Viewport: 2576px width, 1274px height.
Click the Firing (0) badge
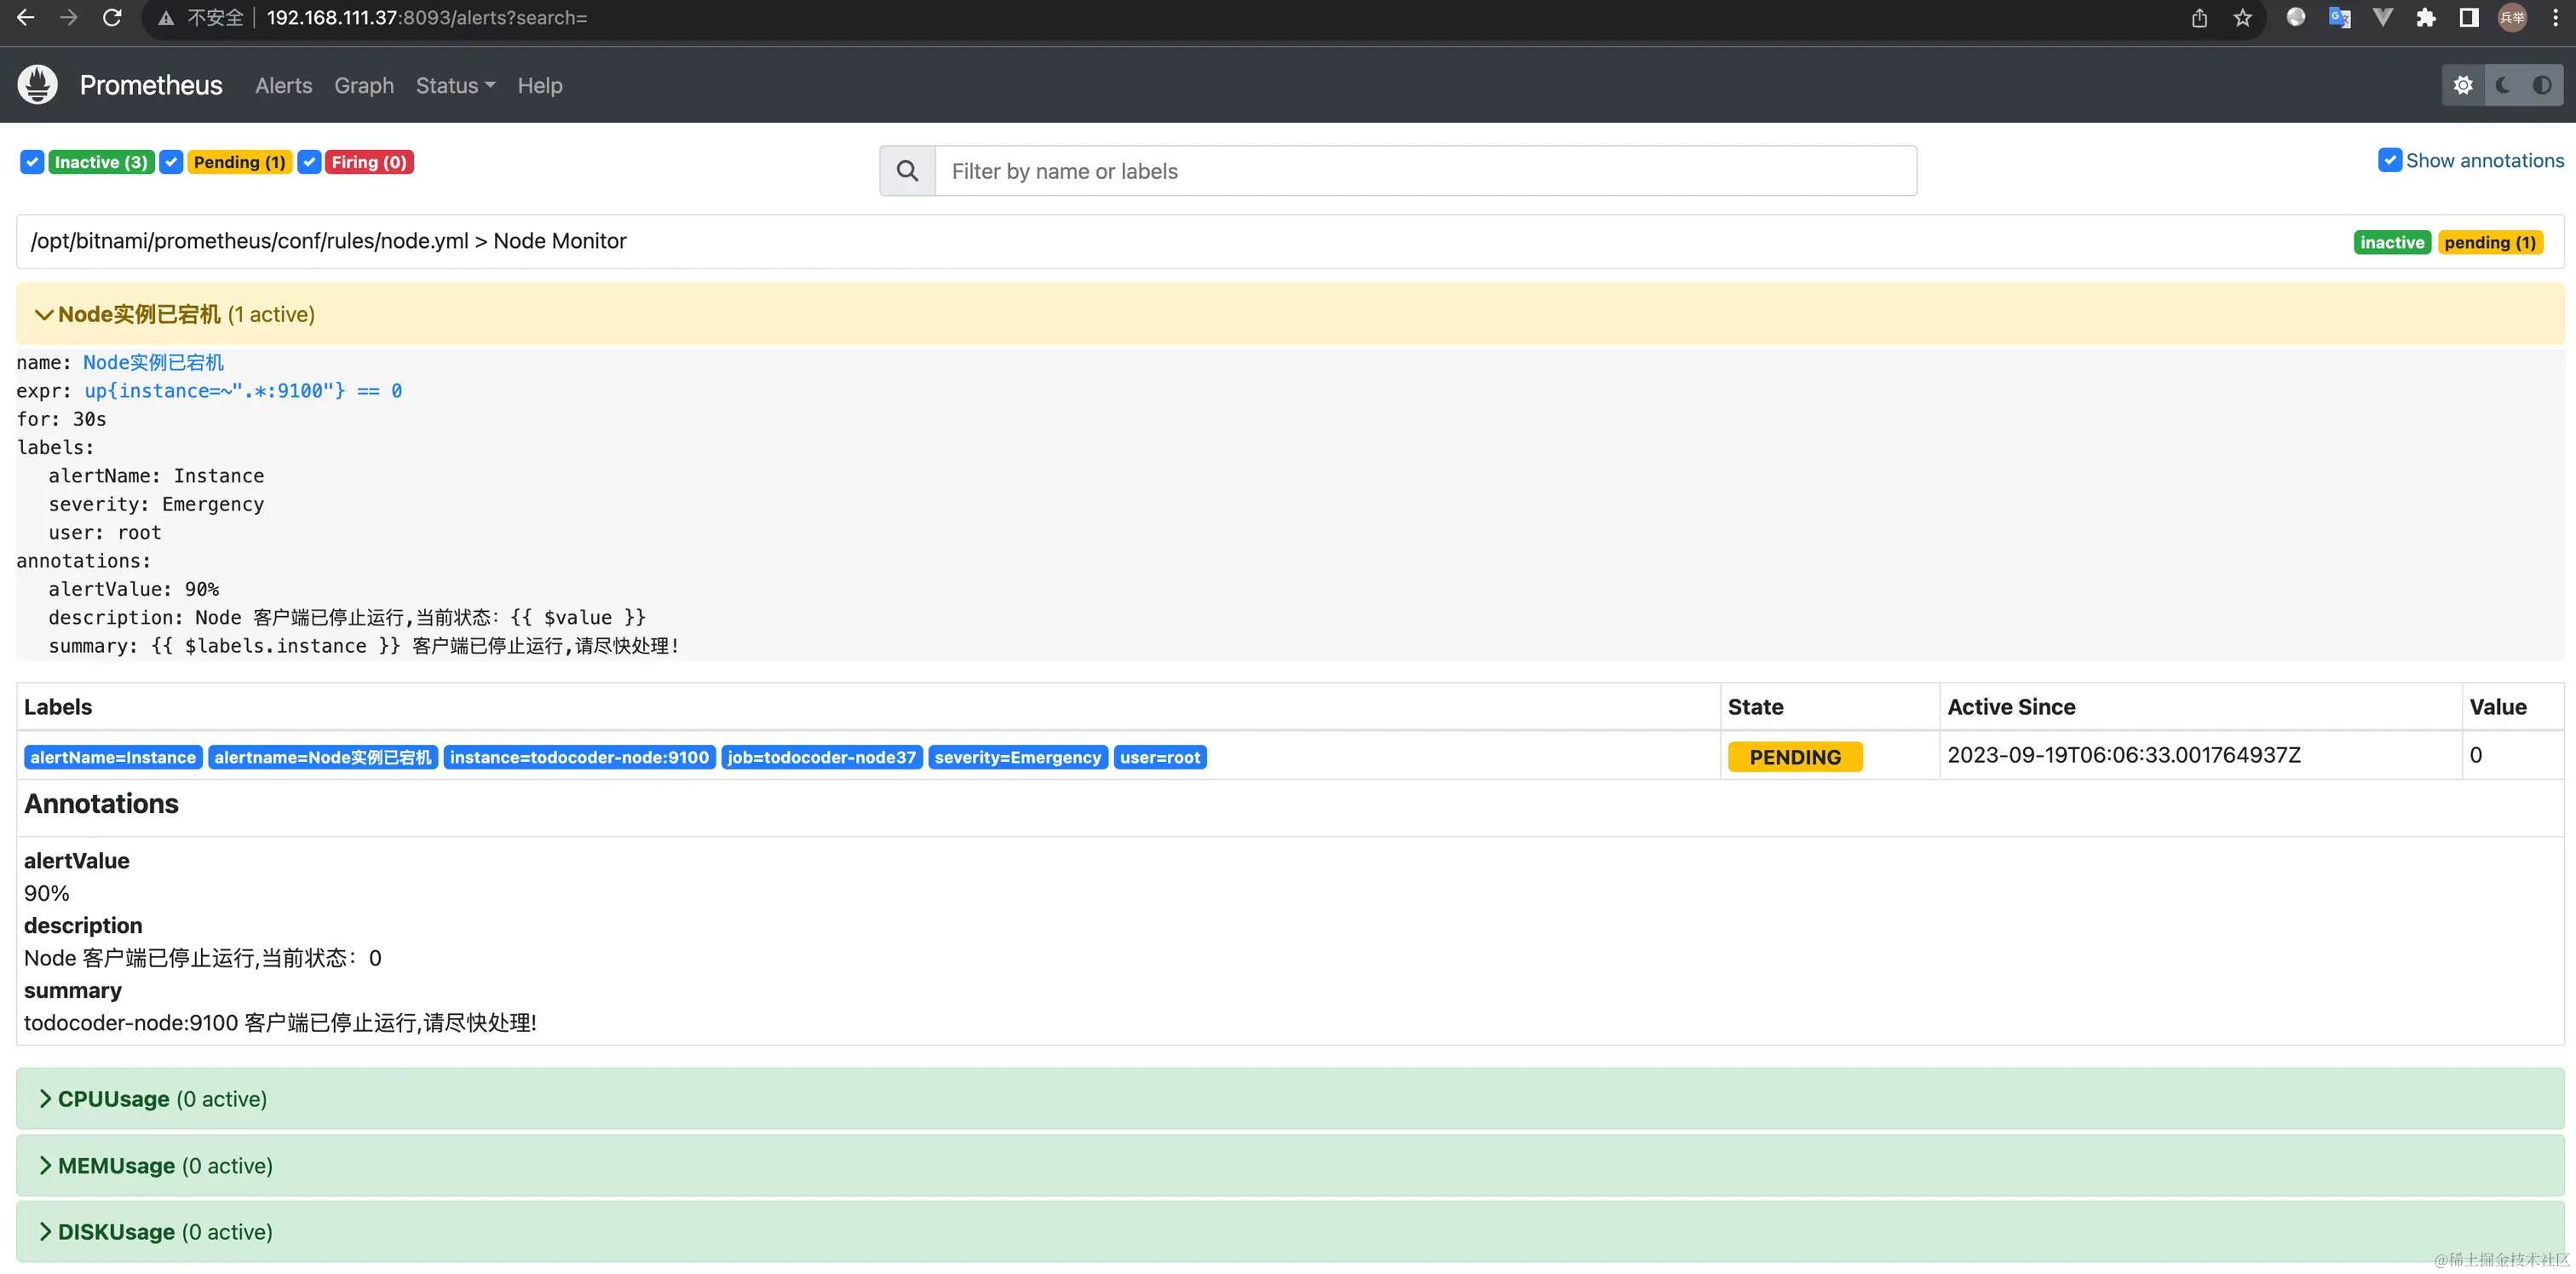(x=369, y=162)
